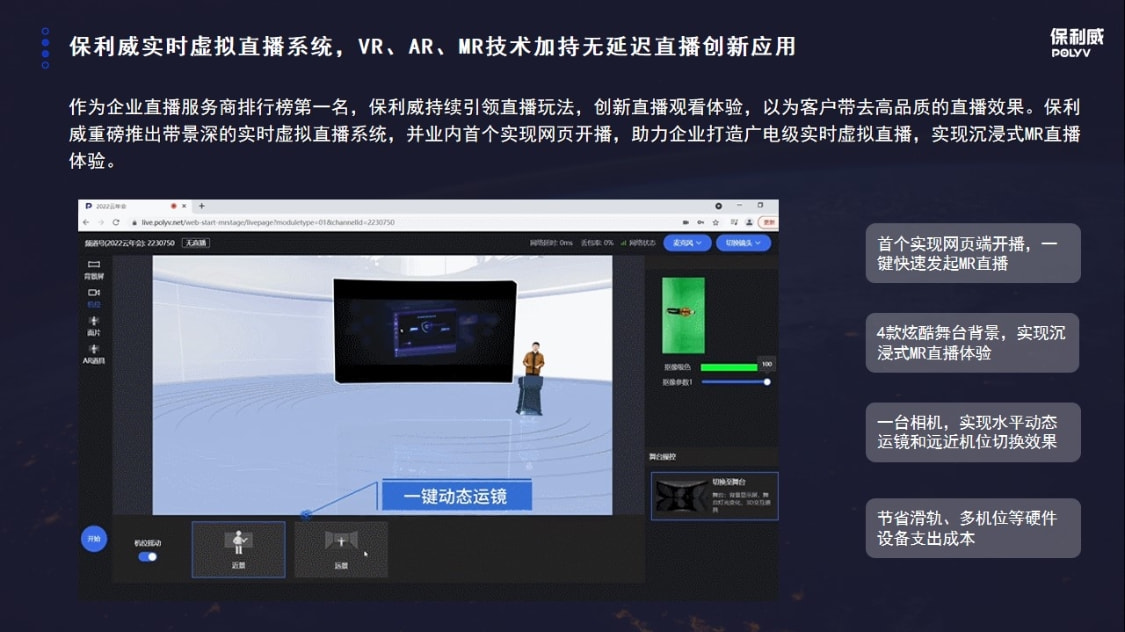Click the 网络延时 0ms readout

(551, 243)
